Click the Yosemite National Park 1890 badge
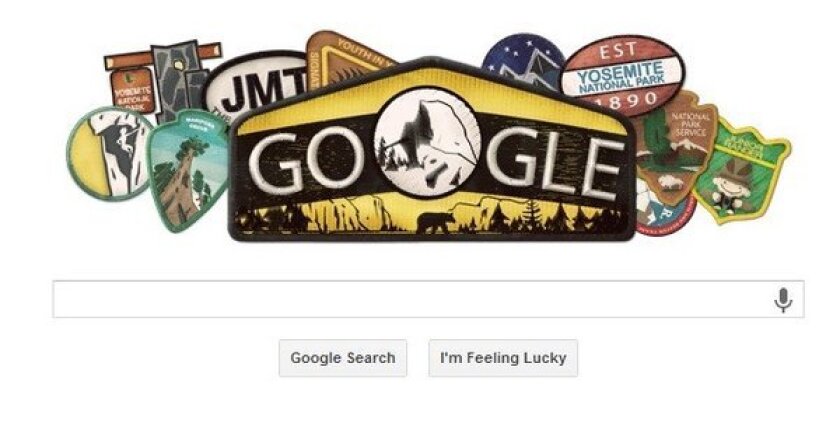Screen dimensions: 840x426 pos(623,75)
